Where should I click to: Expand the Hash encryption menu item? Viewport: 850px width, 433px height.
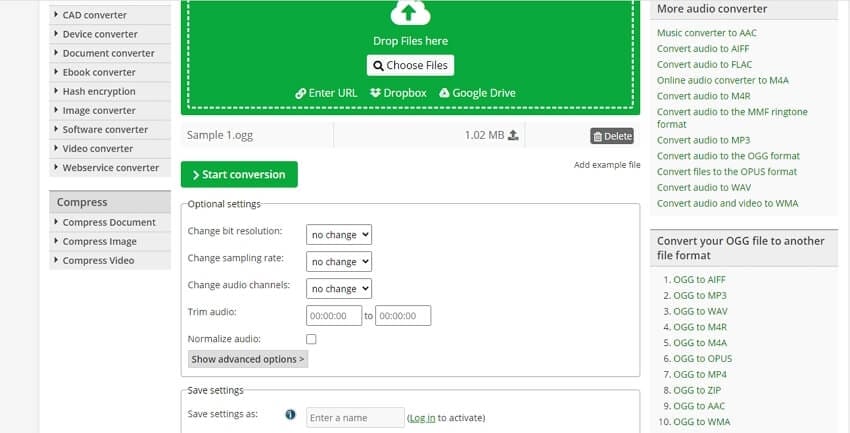tap(110, 92)
